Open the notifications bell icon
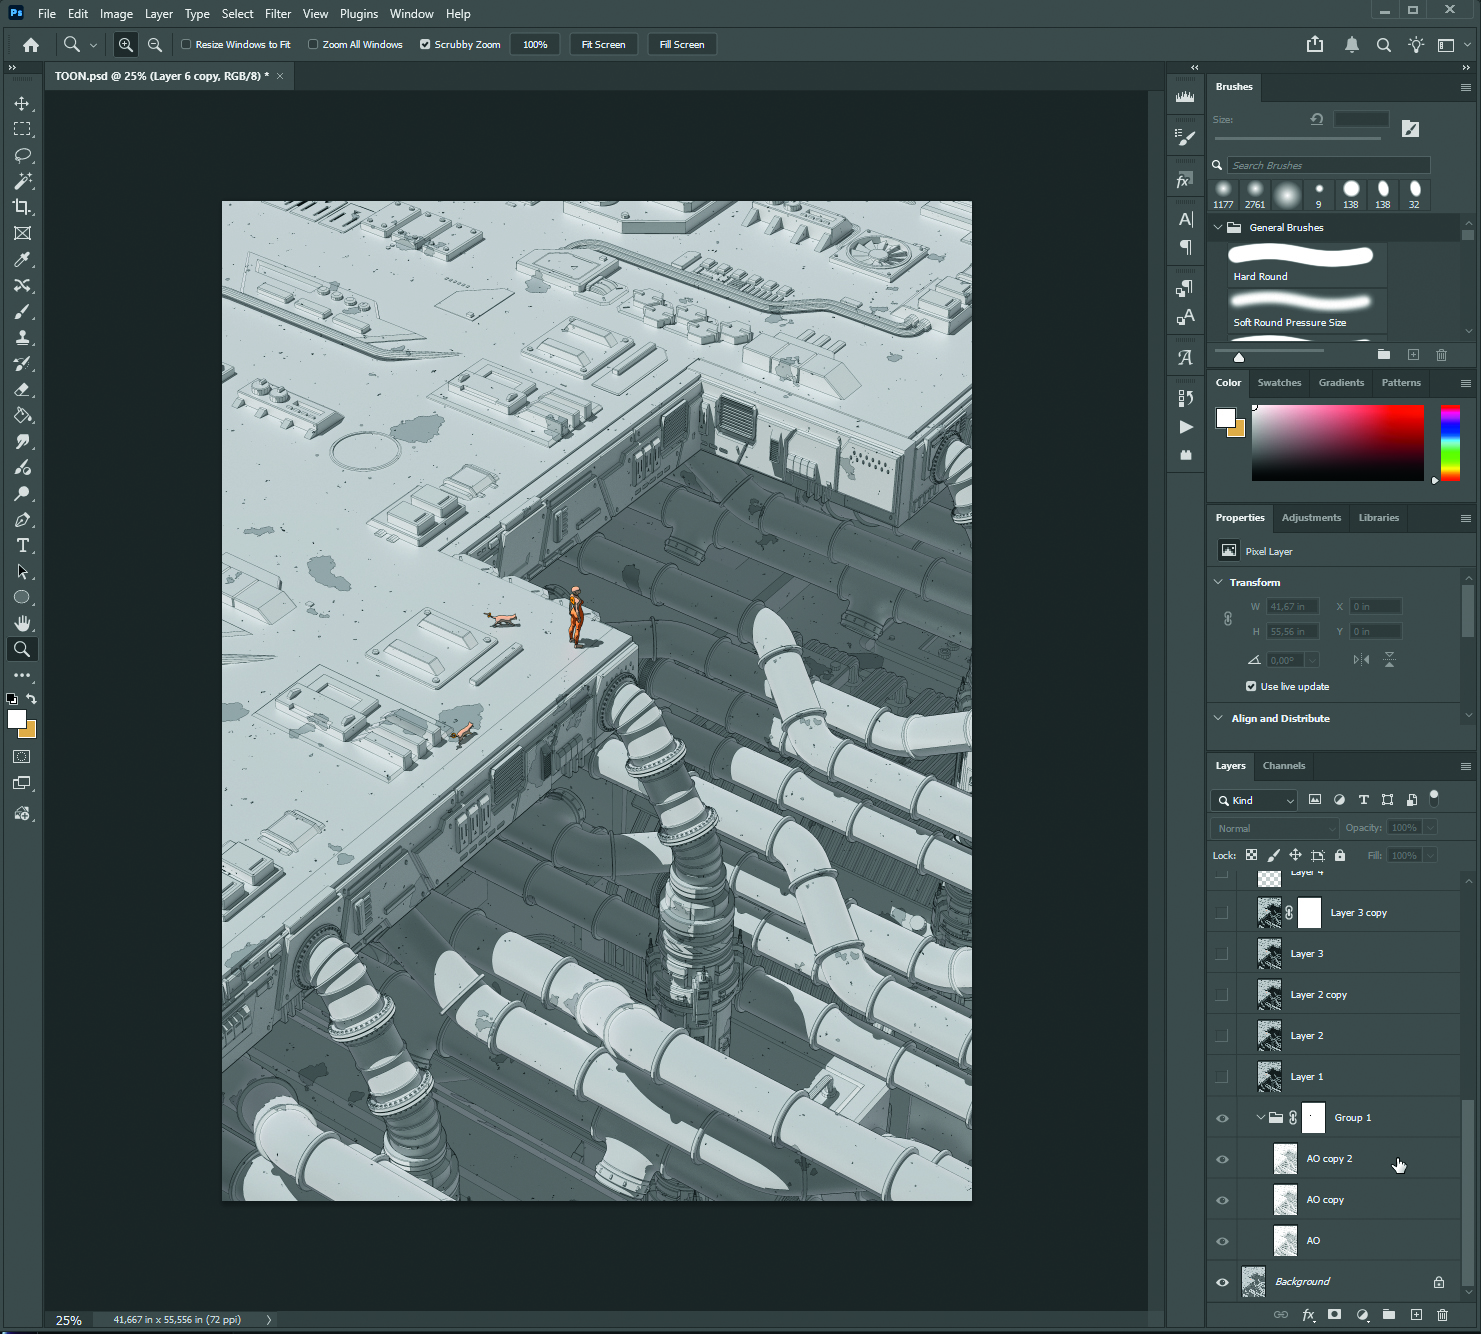The height and width of the screenshot is (1334, 1481). coord(1352,45)
